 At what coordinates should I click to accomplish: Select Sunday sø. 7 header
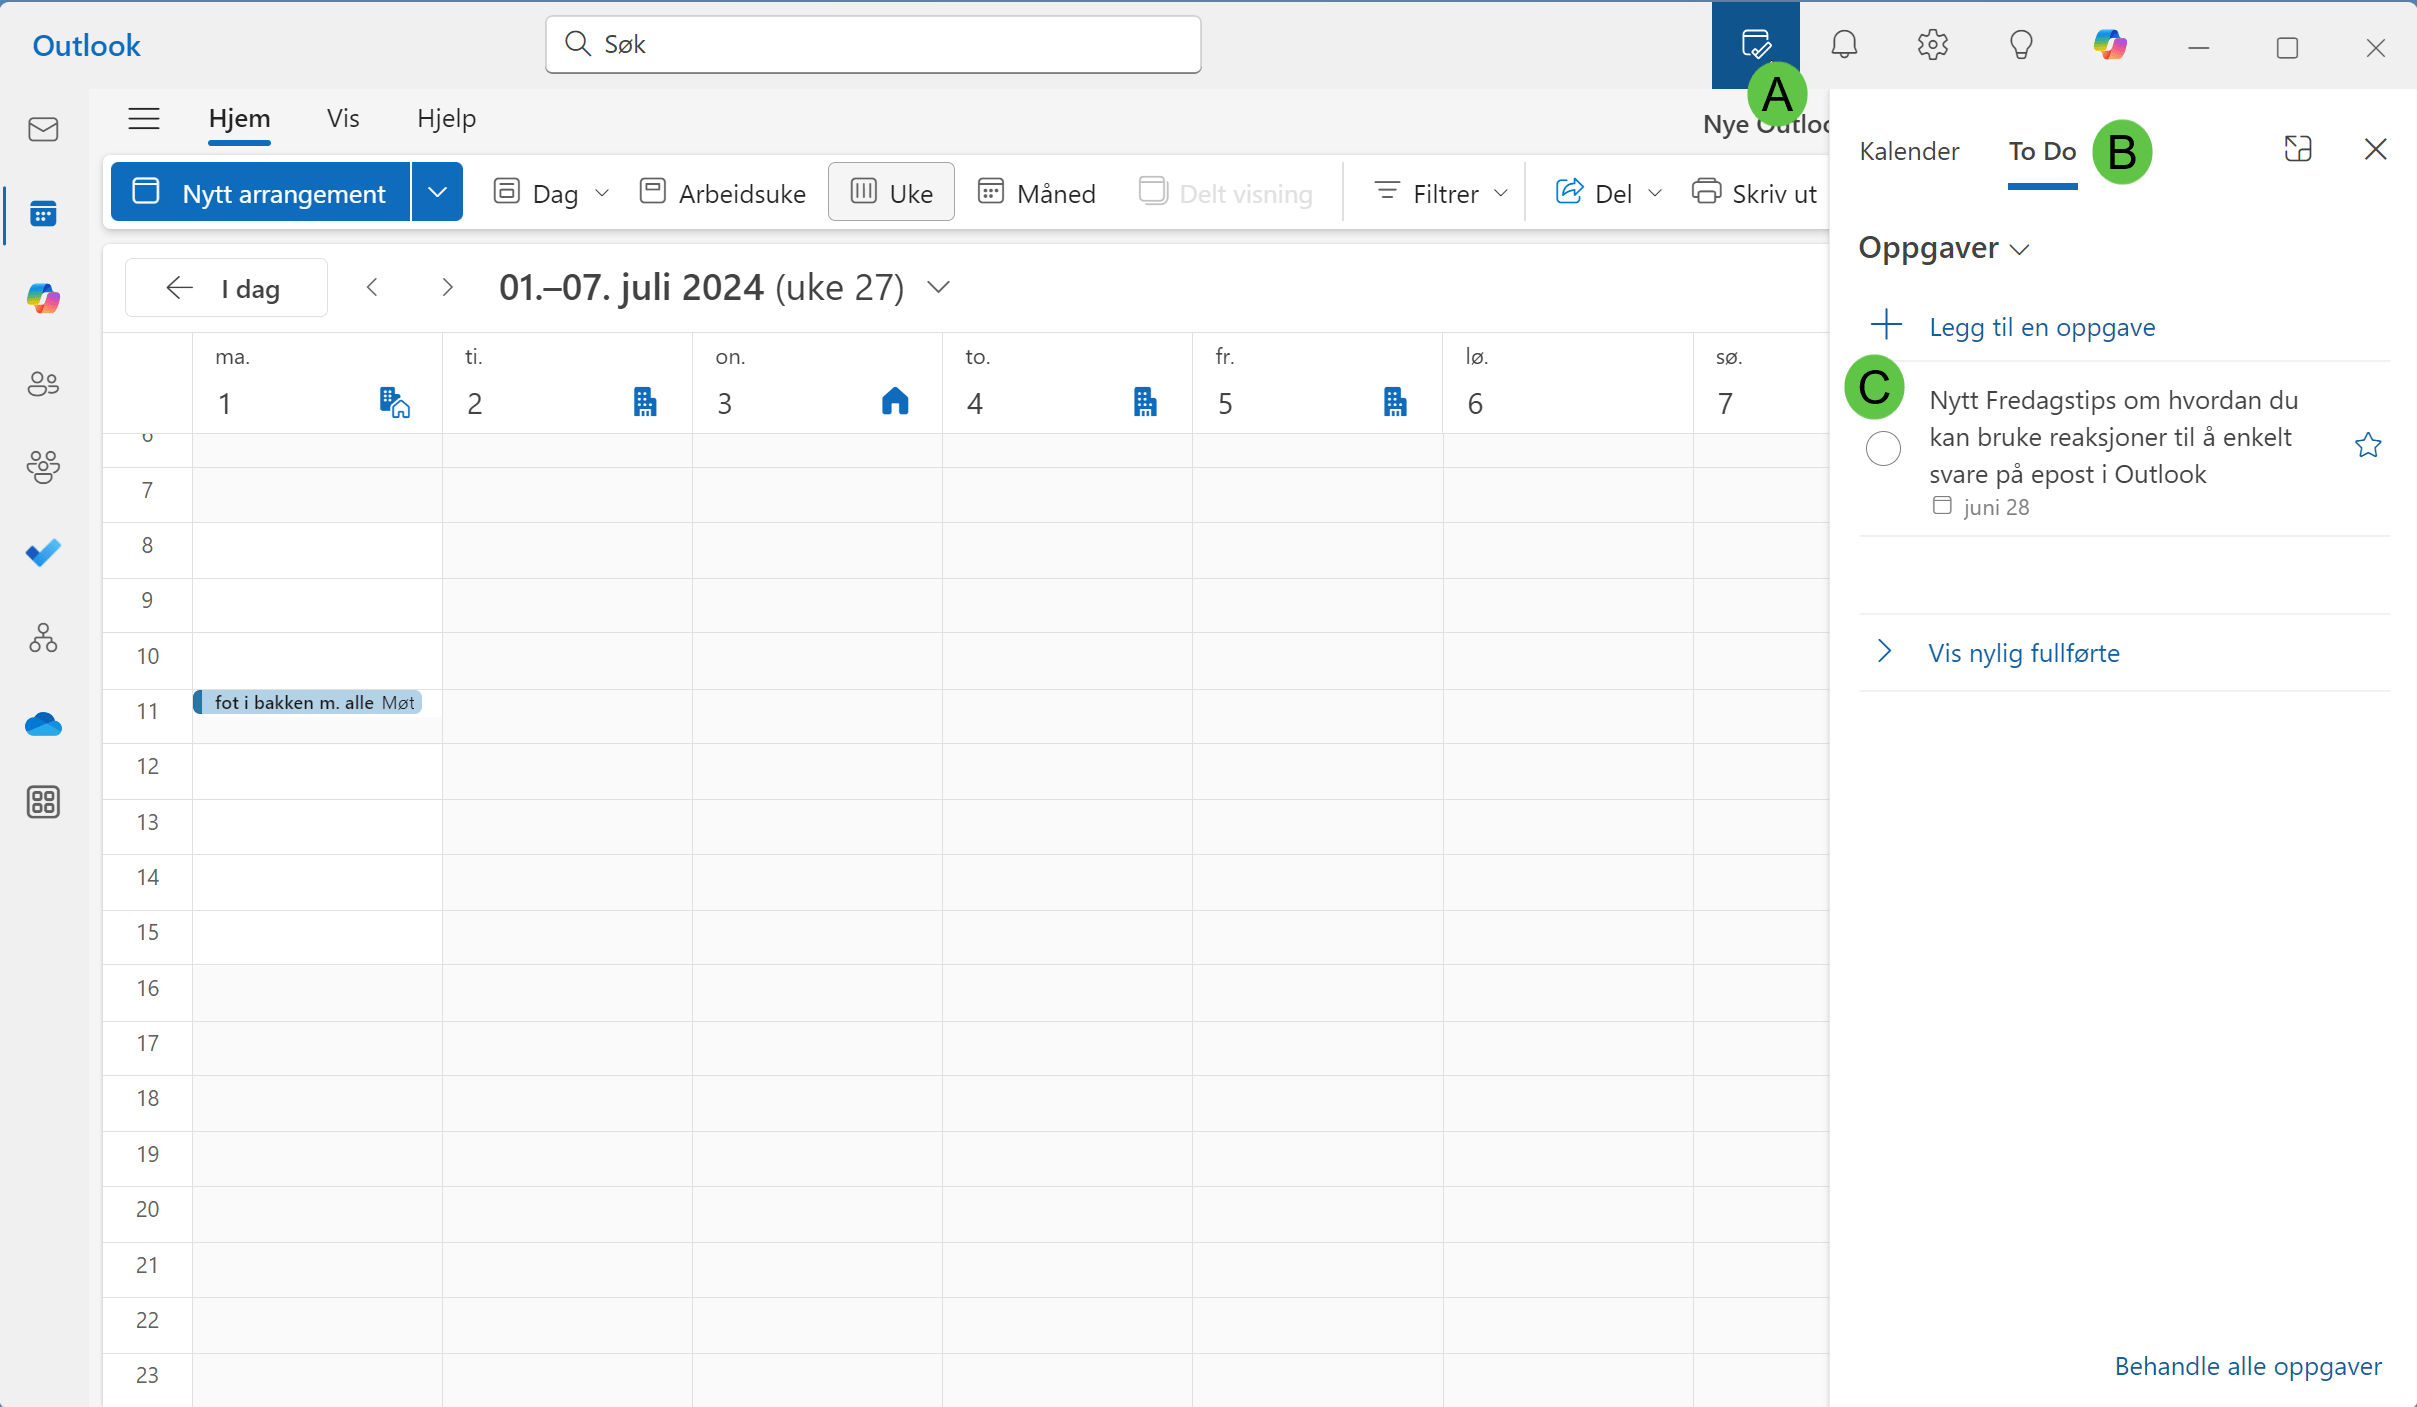[1762, 384]
